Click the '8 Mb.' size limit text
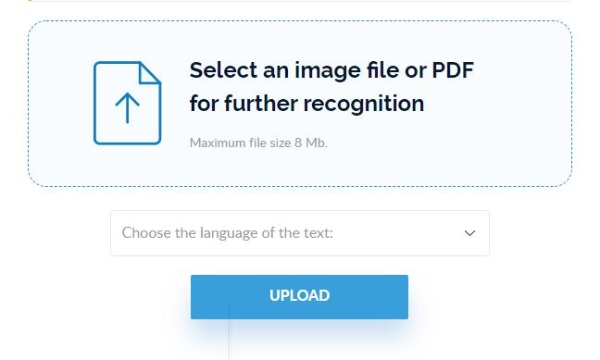This screenshot has width=600, height=360. (x=311, y=143)
